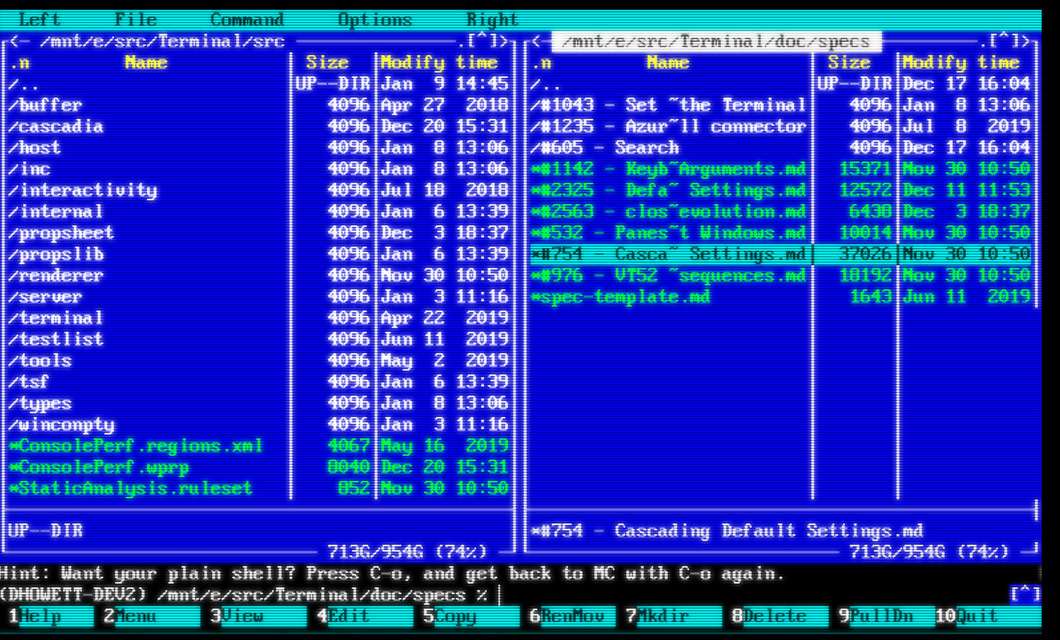Click the Copy function key button

pos(454,617)
